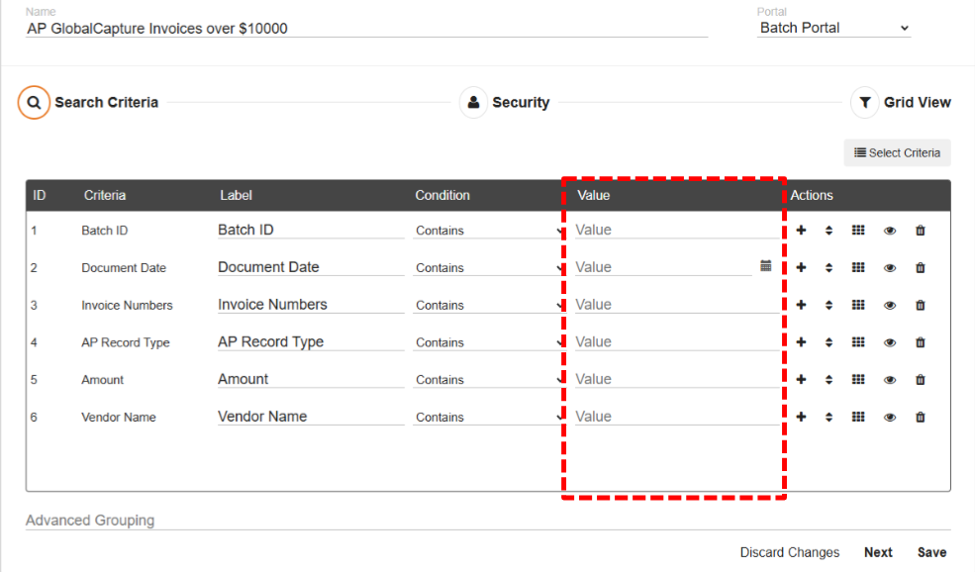Click the Value field for Document Date
The image size is (975, 572).
click(663, 267)
